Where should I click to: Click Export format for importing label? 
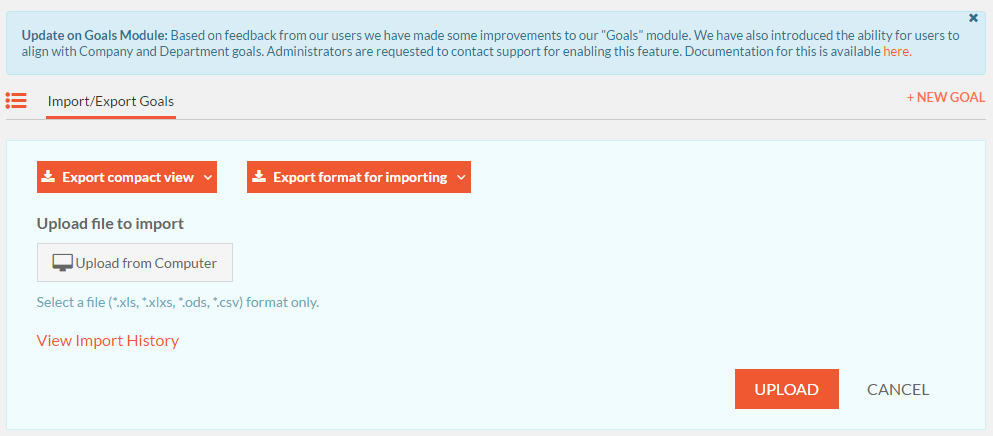coord(360,177)
